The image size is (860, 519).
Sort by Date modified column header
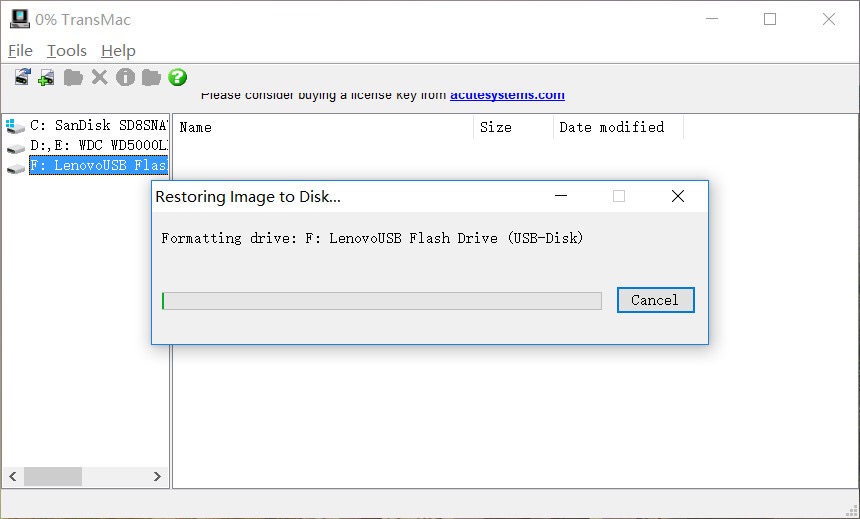[x=616, y=127]
